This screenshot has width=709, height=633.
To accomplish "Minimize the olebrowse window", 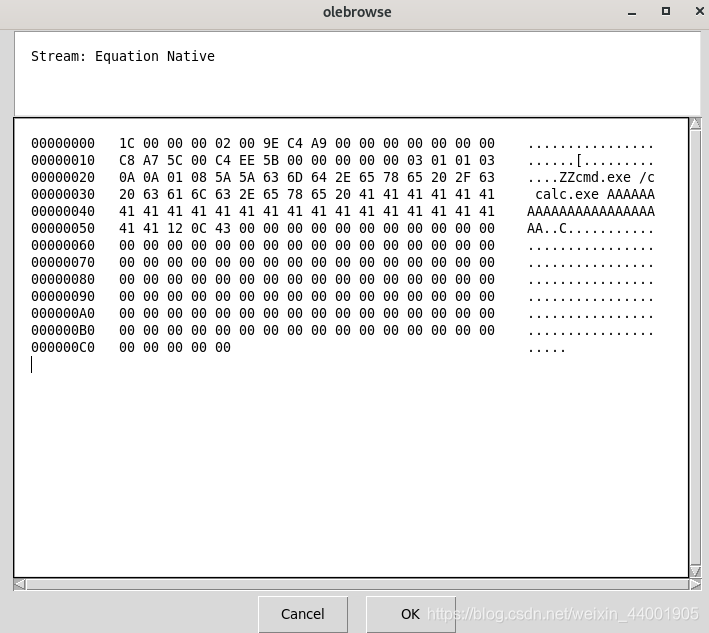I will click(632, 12).
